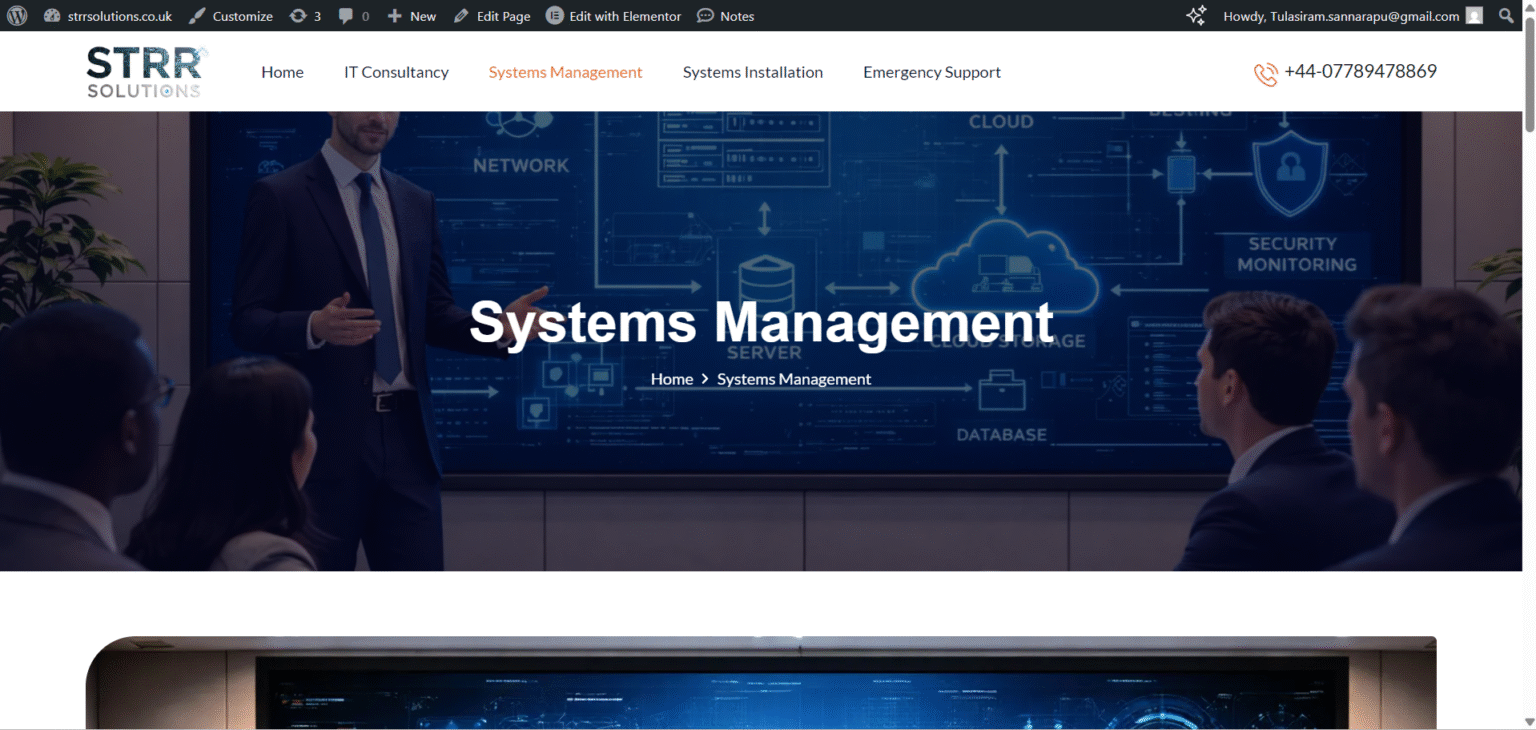The image size is (1536, 730).
Task: Click the STRR Solutions logo
Action: coord(146,71)
